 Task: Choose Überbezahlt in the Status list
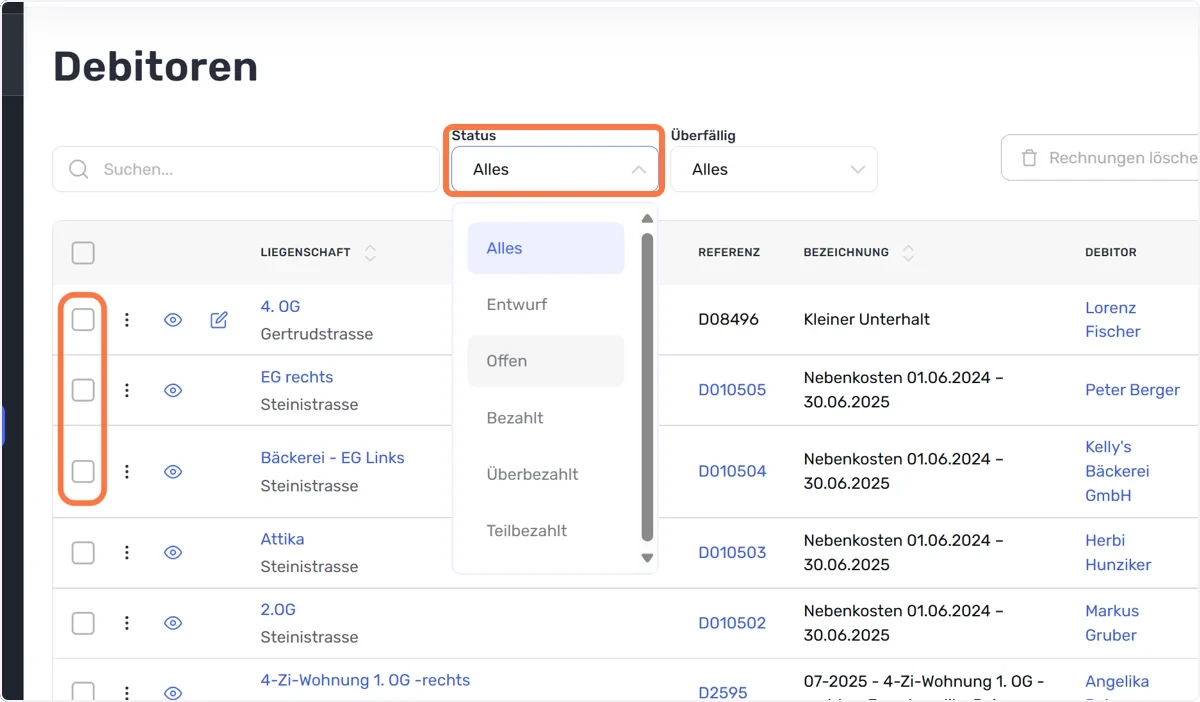coord(546,474)
